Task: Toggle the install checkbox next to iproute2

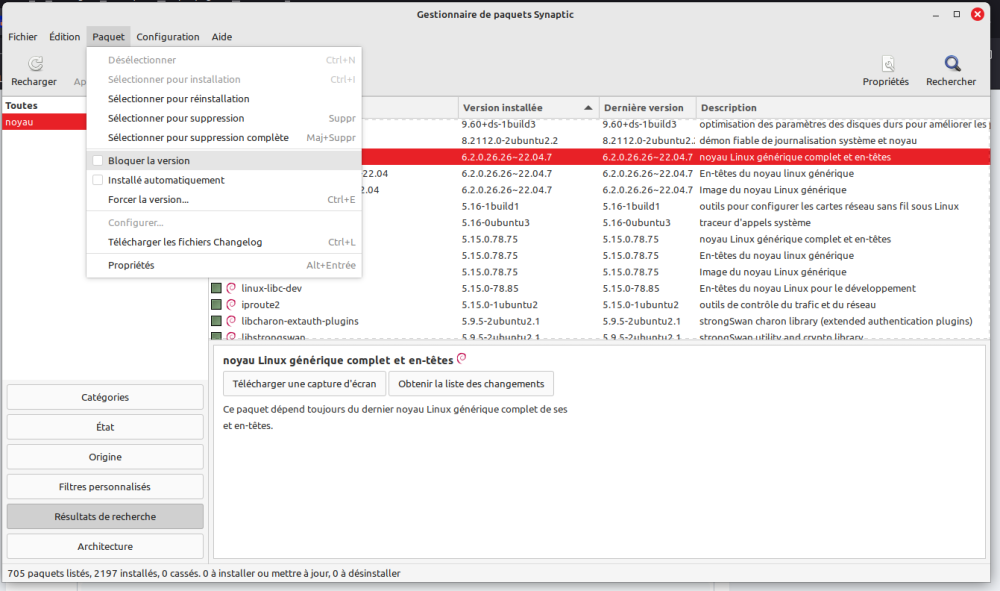Action: pyautogui.click(x=216, y=304)
